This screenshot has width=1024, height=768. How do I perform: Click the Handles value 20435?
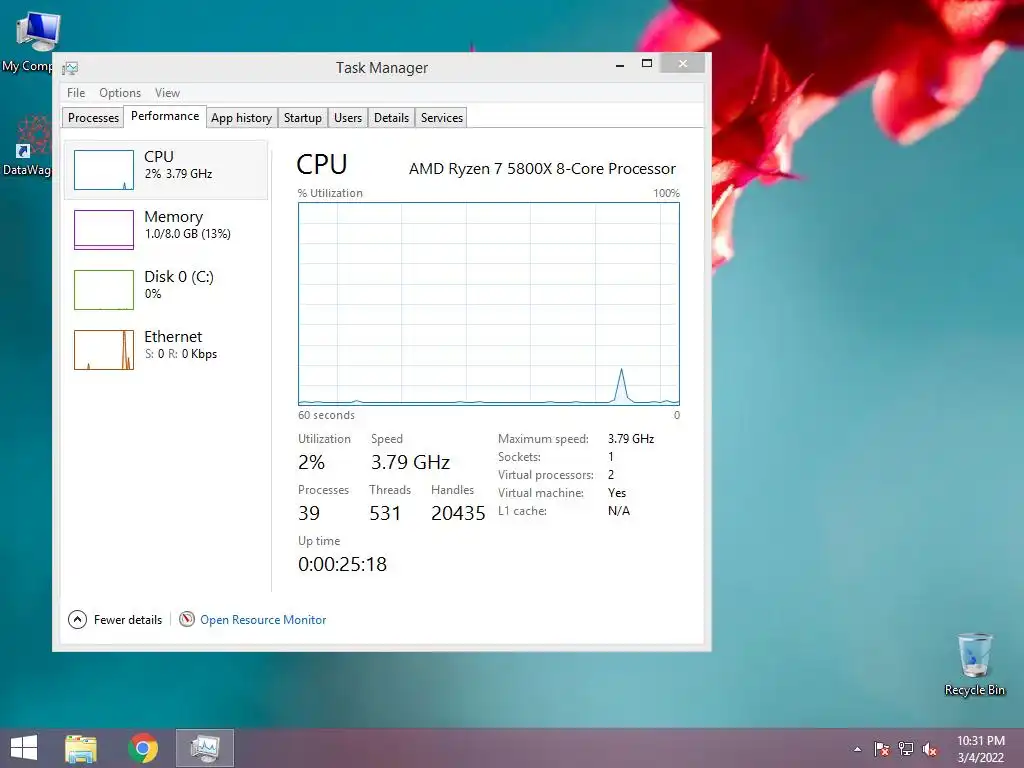[x=458, y=513]
